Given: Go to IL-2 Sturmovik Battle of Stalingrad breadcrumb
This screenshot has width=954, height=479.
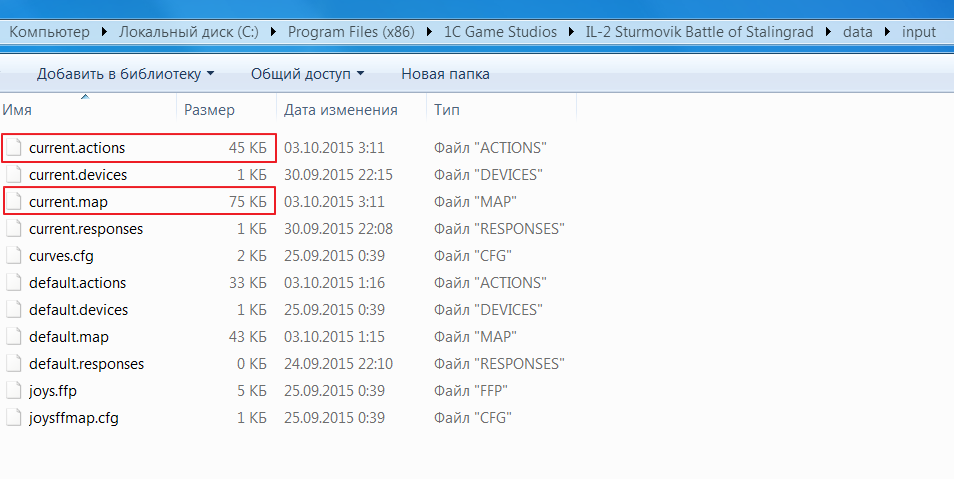Looking at the screenshot, I should (x=699, y=32).
